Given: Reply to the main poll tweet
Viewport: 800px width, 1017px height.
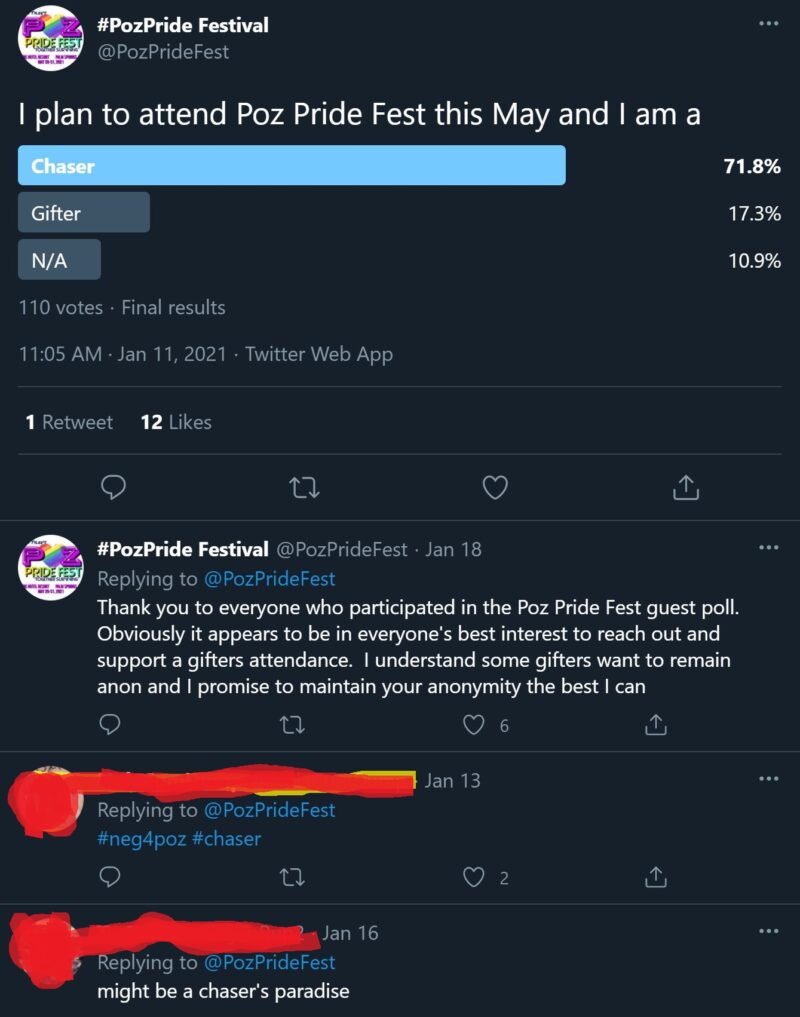Looking at the screenshot, I should [x=114, y=487].
